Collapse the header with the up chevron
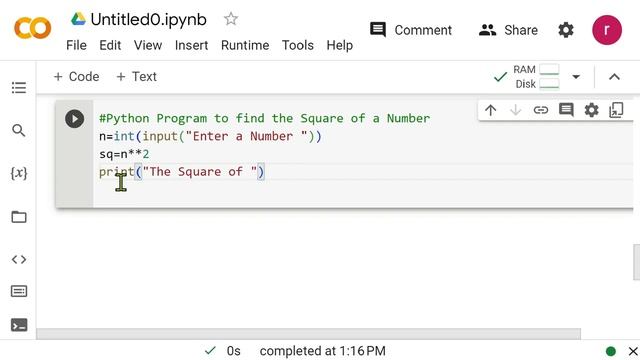640x360 pixels. tap(614, 77)
